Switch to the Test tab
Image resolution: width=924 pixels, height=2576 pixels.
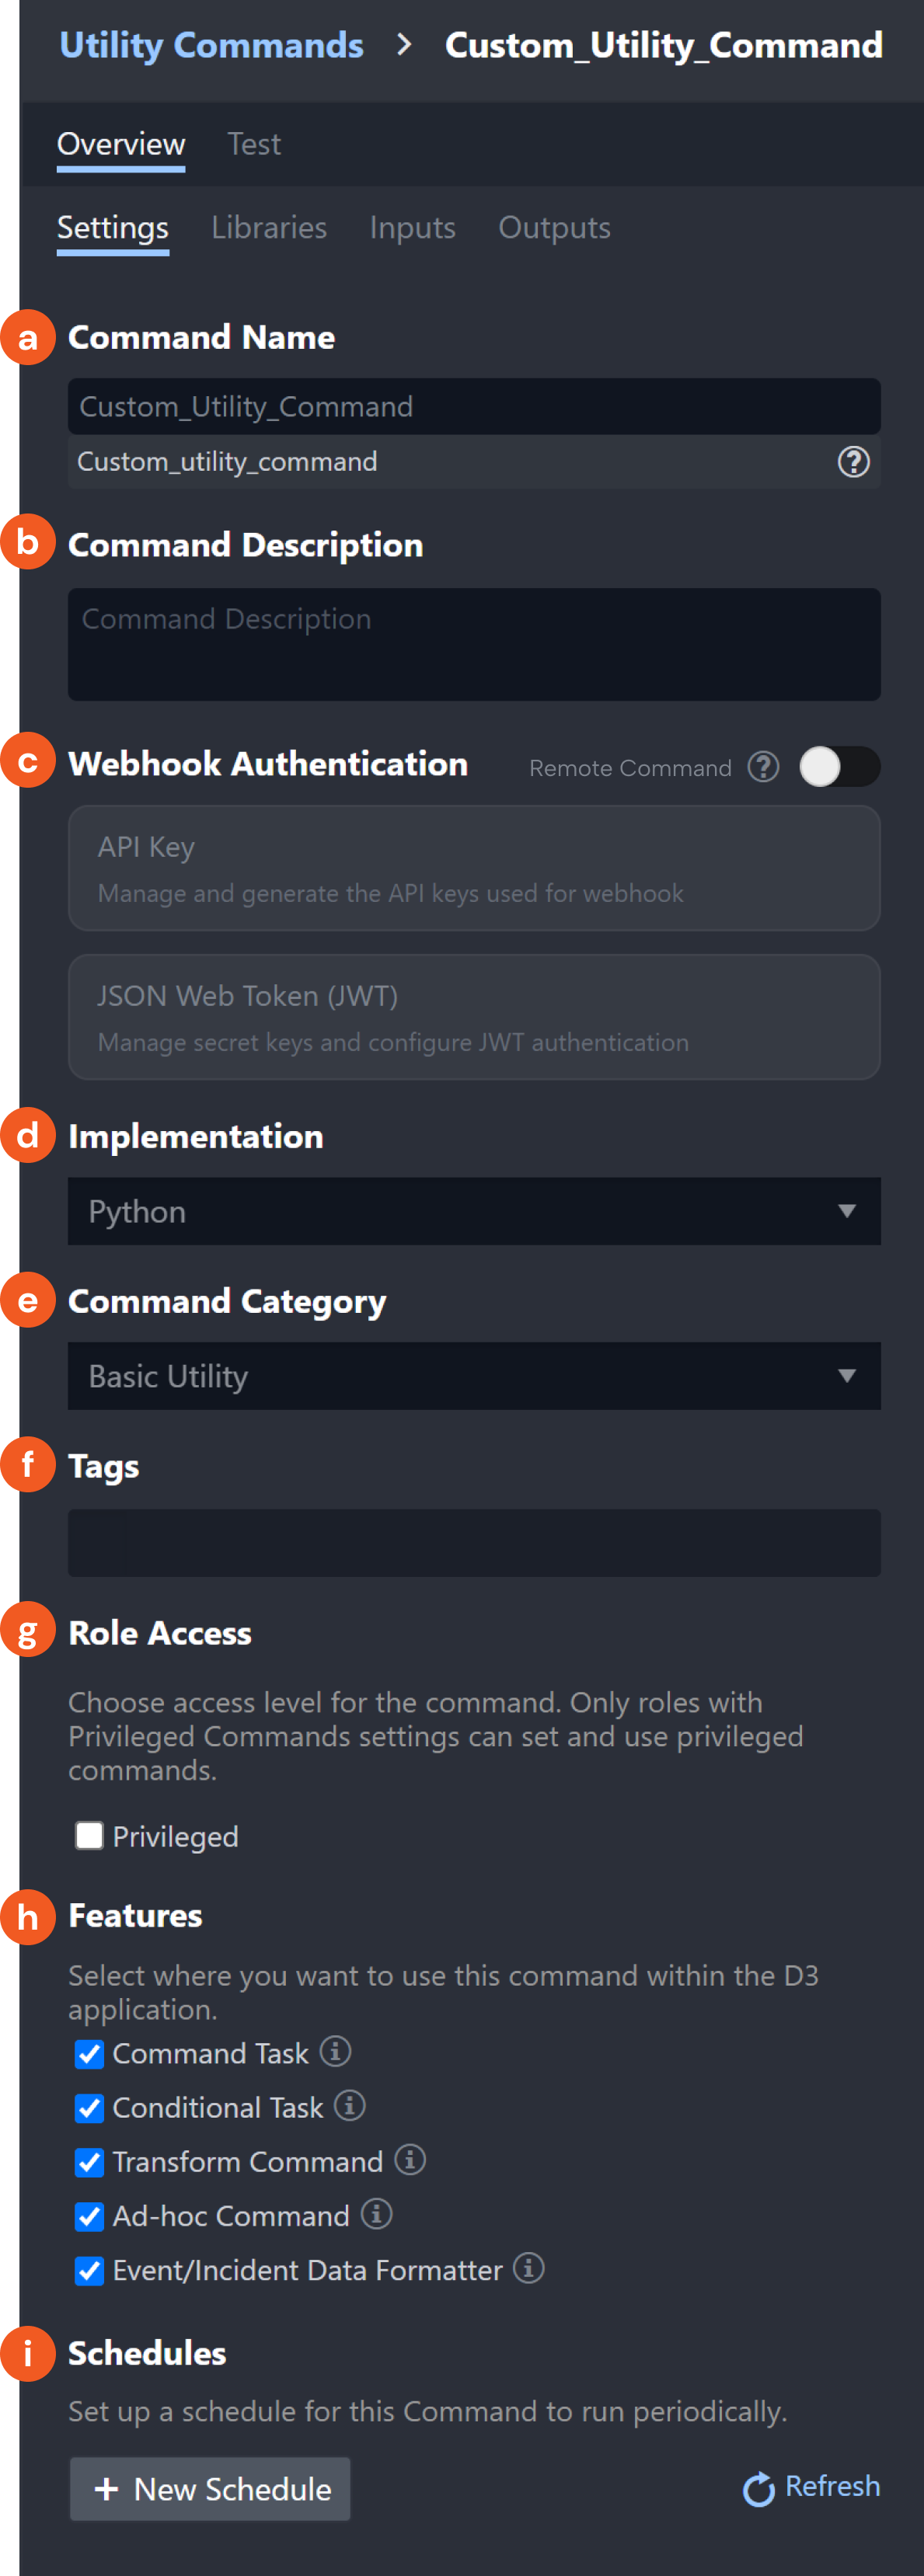coord(254,144)
